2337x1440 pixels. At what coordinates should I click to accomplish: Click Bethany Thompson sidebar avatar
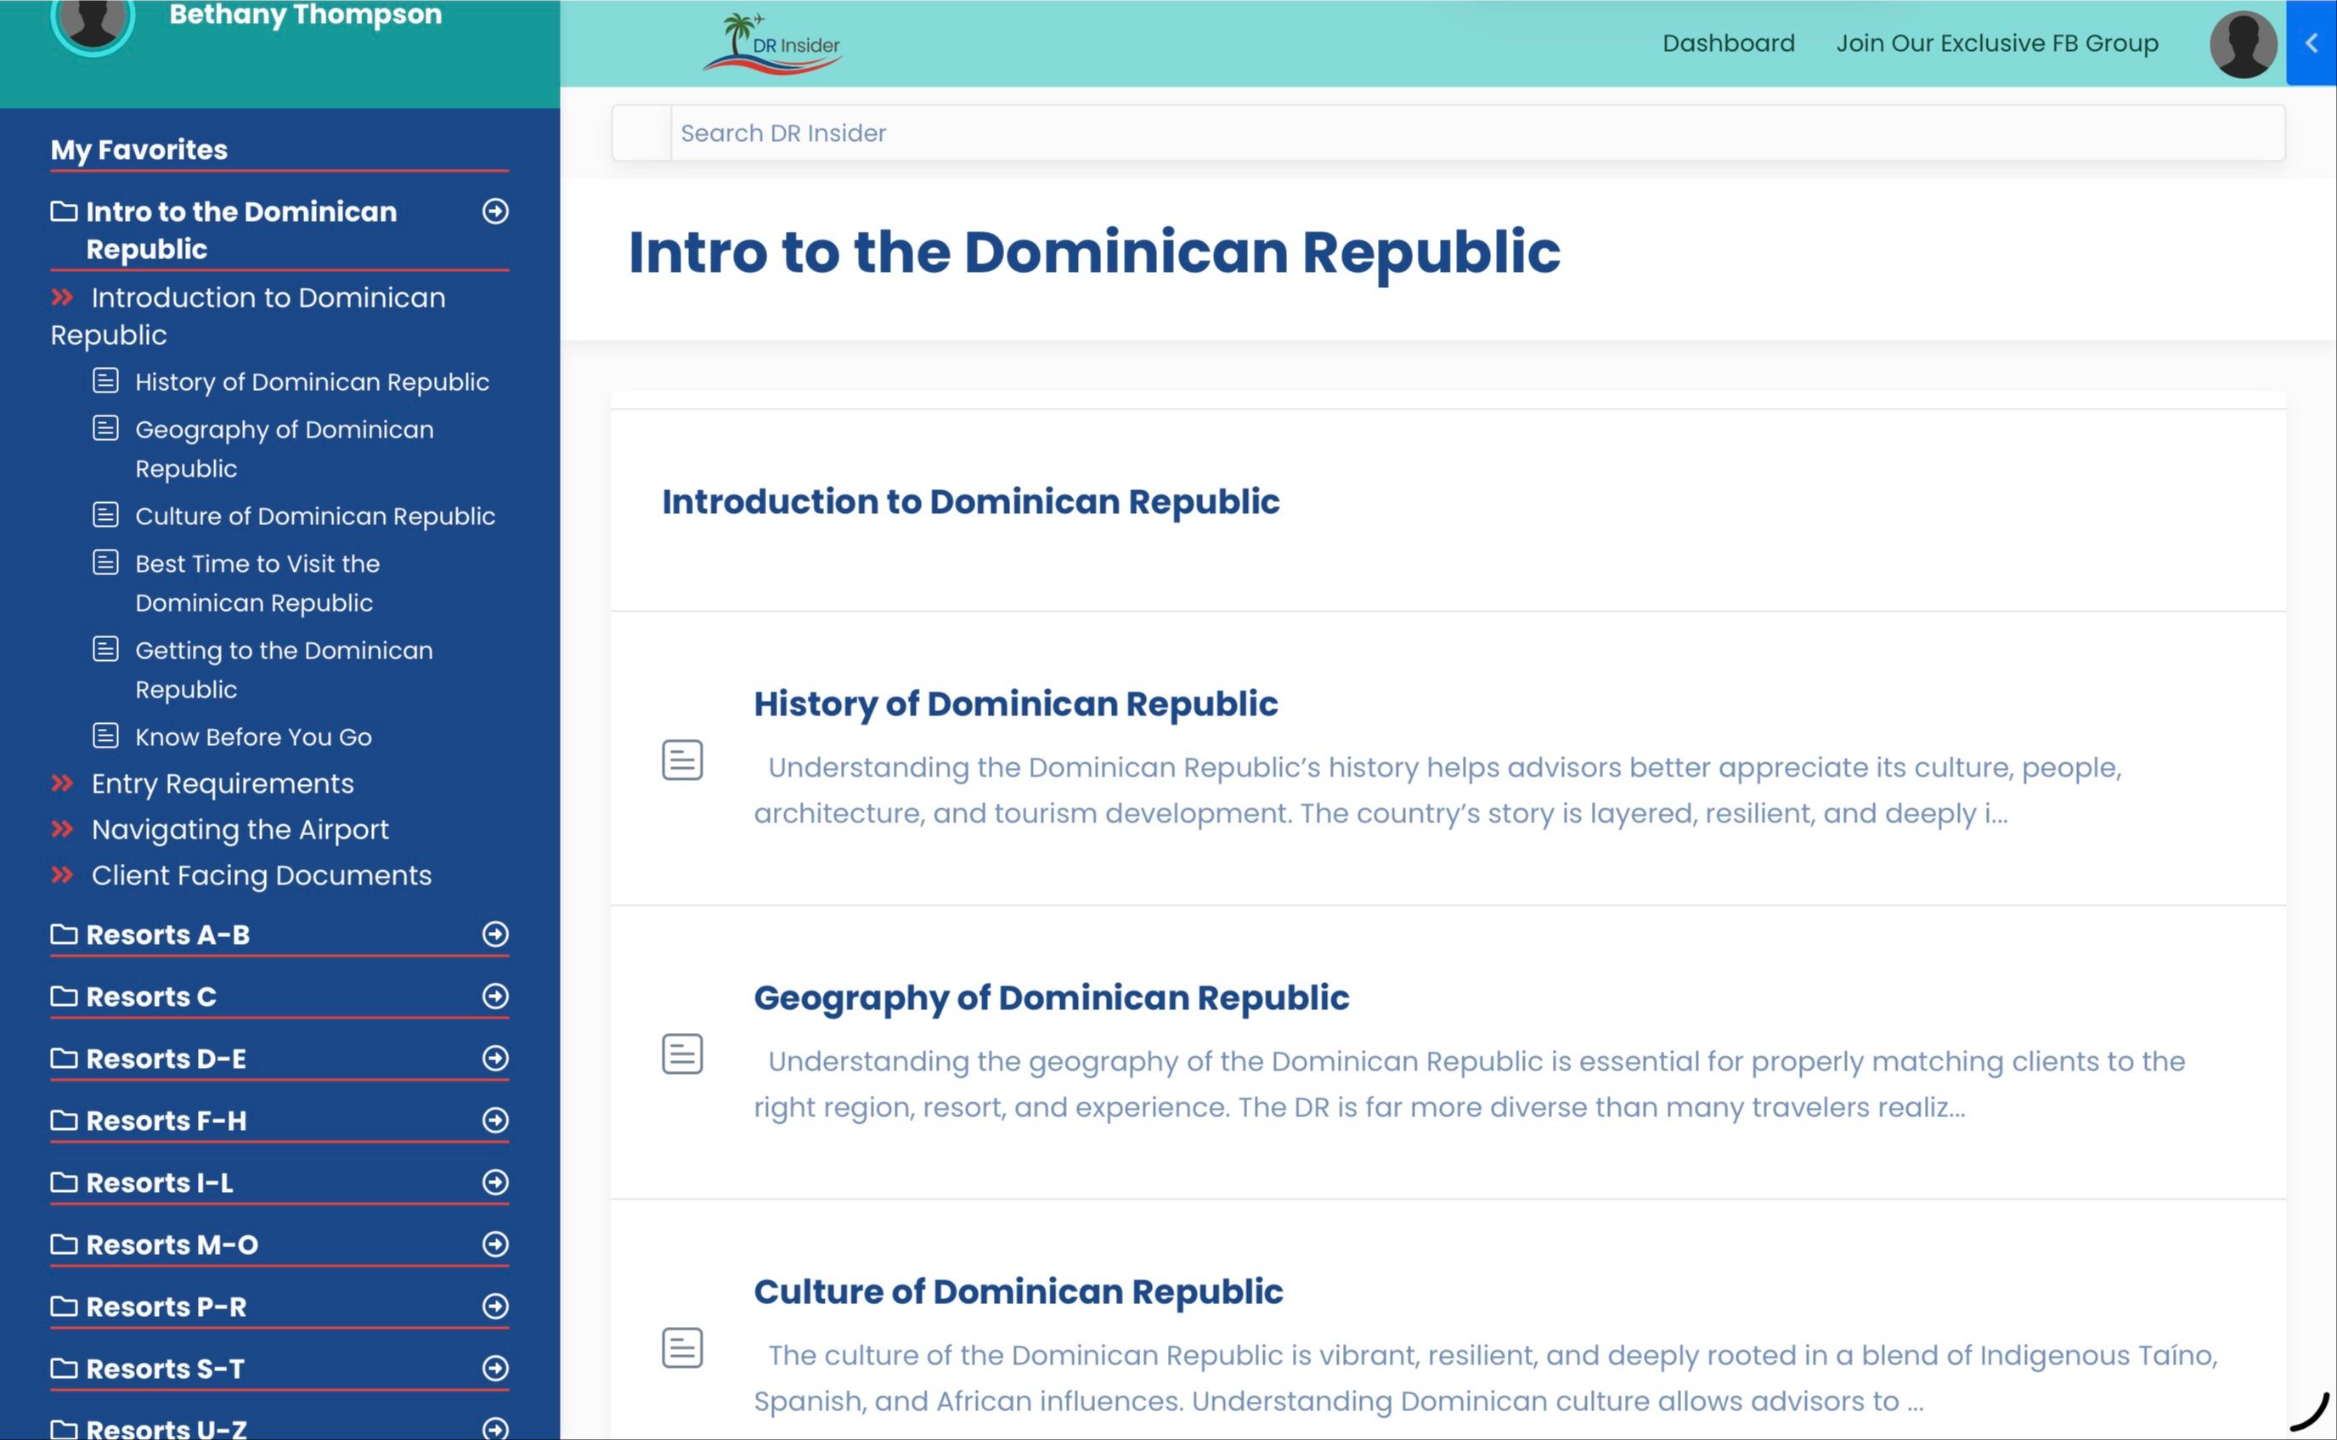coord(93,20)
